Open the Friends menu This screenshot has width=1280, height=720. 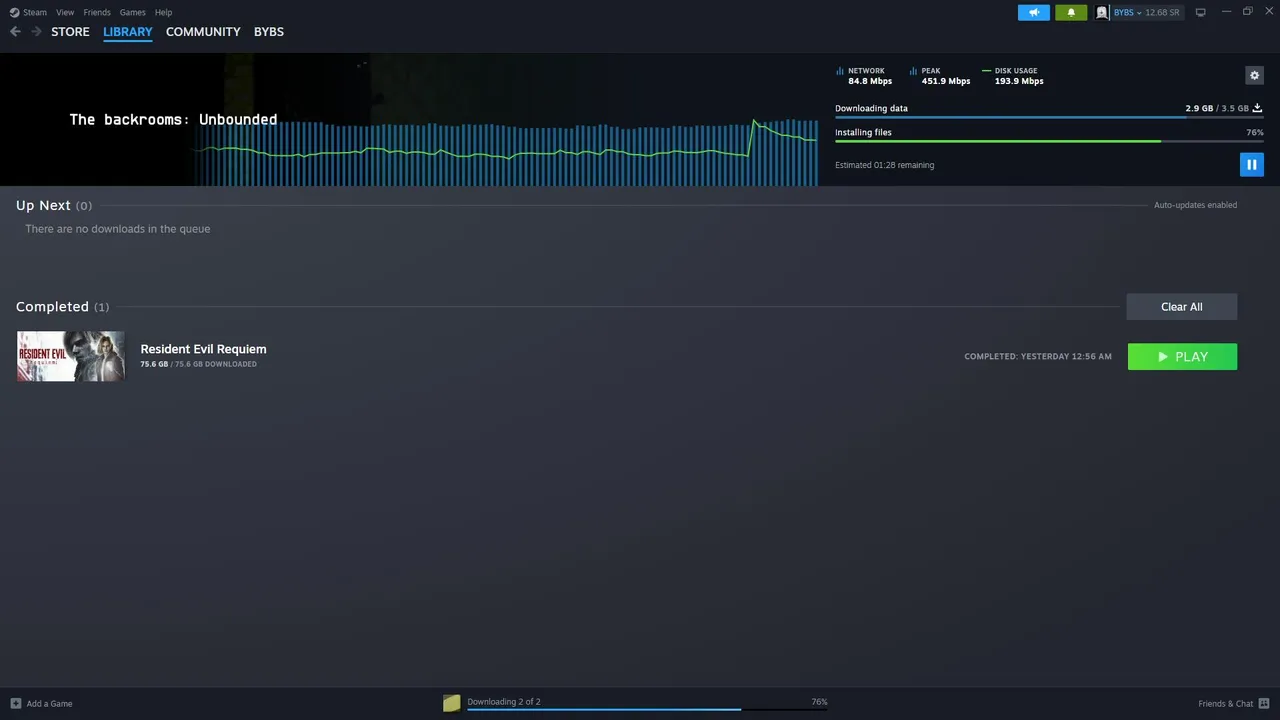97,12
